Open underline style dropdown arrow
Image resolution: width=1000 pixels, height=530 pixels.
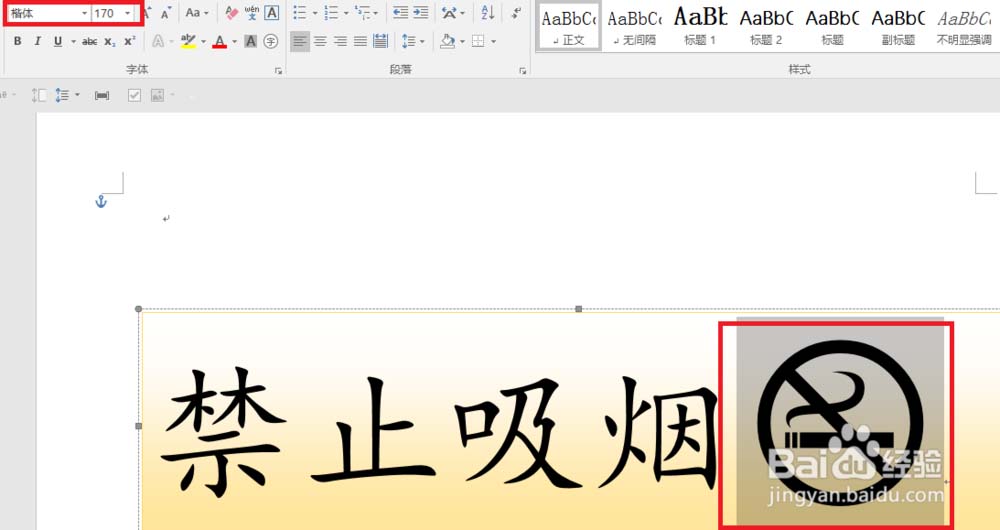pos(73,41)
